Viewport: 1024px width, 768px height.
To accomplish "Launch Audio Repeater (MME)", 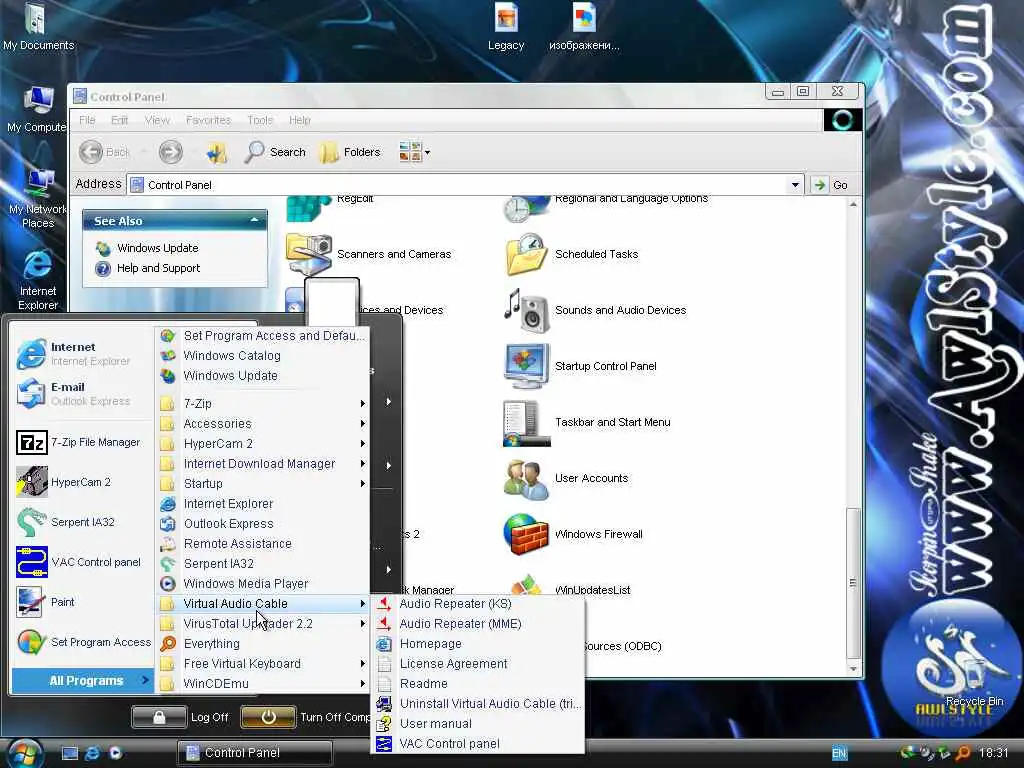I will [478, 624].
